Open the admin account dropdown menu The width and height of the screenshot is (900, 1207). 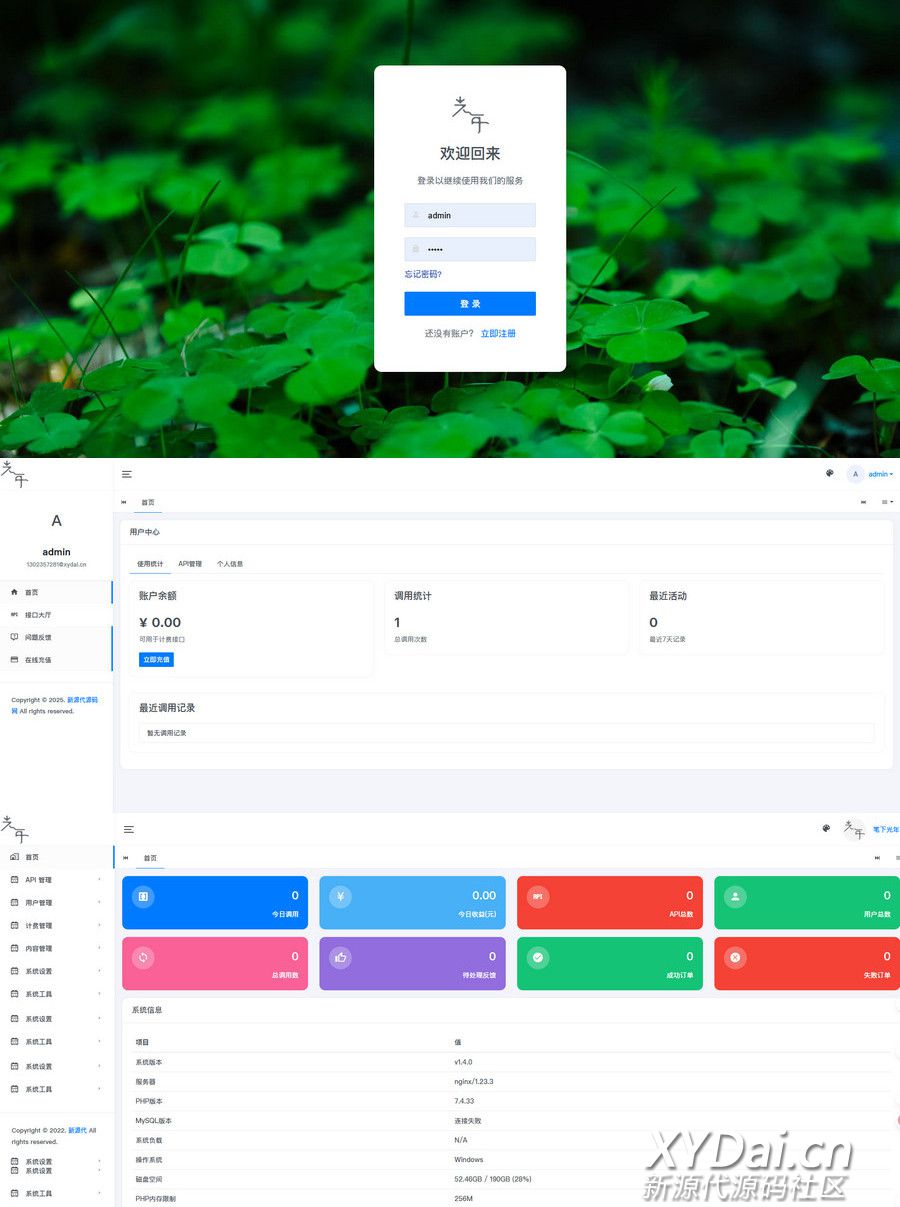(880, 474)
